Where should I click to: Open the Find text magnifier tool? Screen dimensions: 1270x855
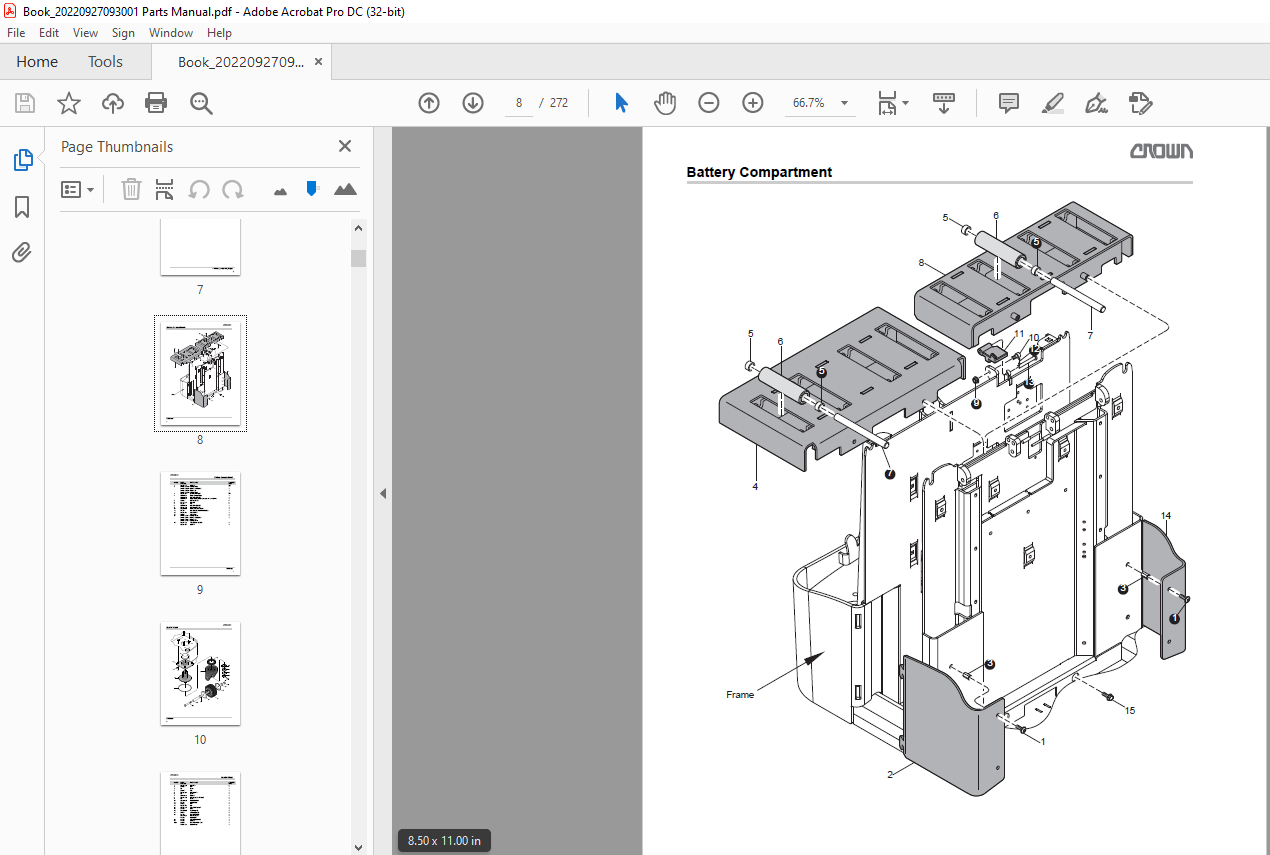(202, 103)
